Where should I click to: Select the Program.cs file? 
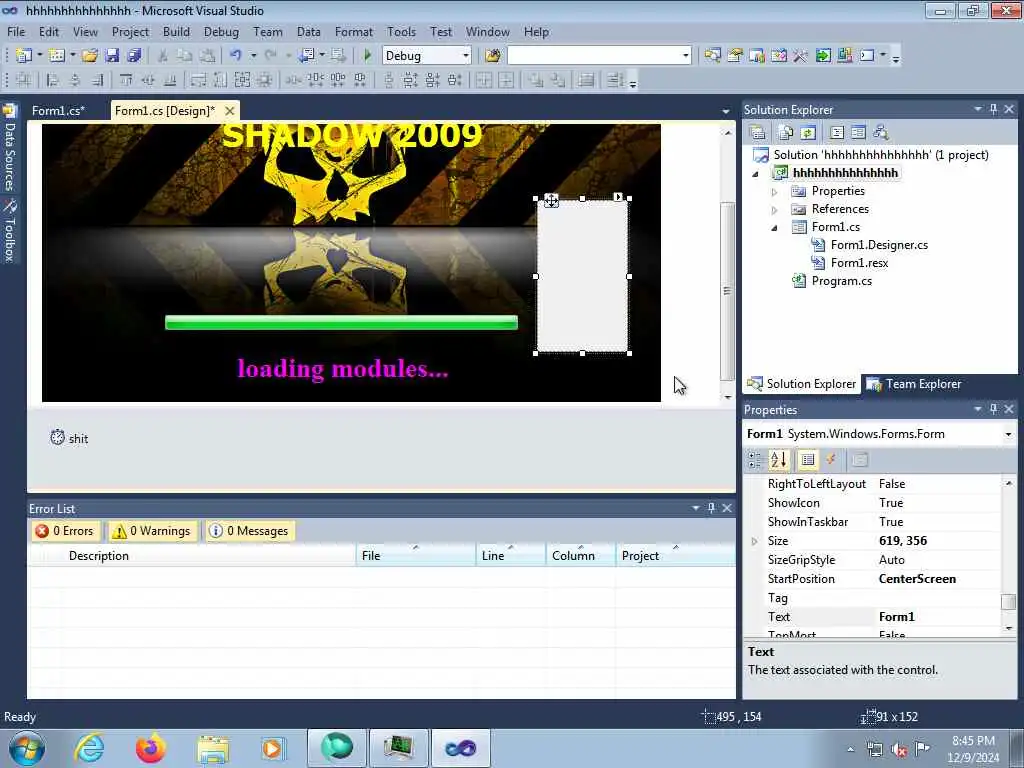(842, 281)
